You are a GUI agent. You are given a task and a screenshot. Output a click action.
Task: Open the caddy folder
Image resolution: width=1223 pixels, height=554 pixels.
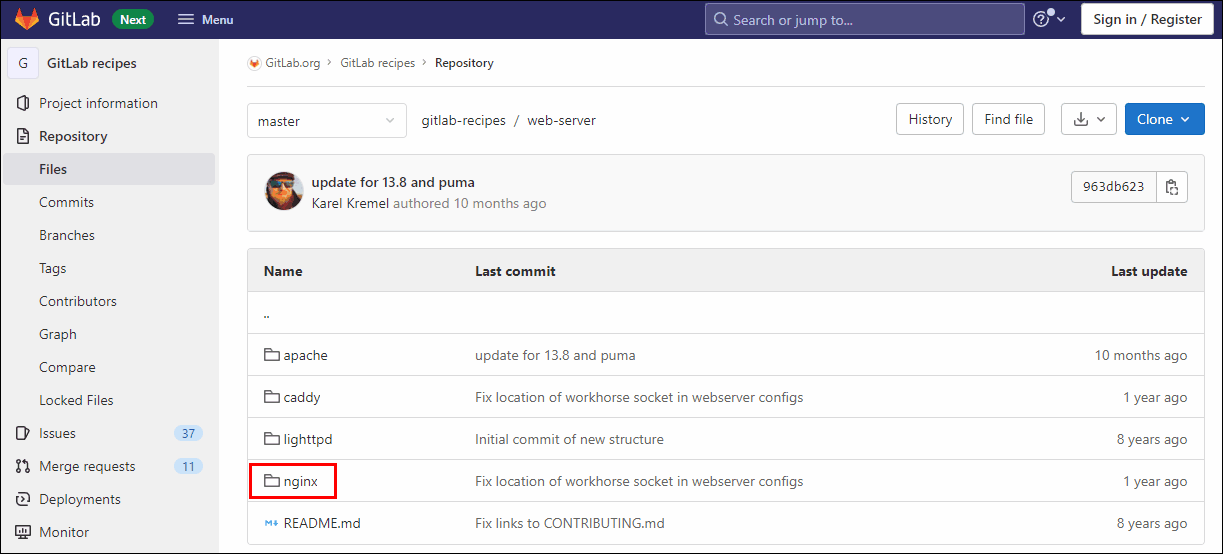[302, 397]
